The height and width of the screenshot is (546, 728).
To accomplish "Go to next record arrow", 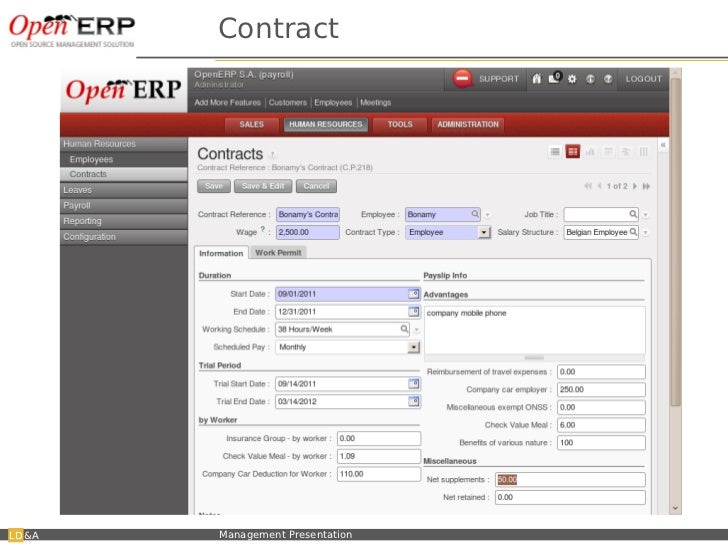I will (x=635, y=186).
